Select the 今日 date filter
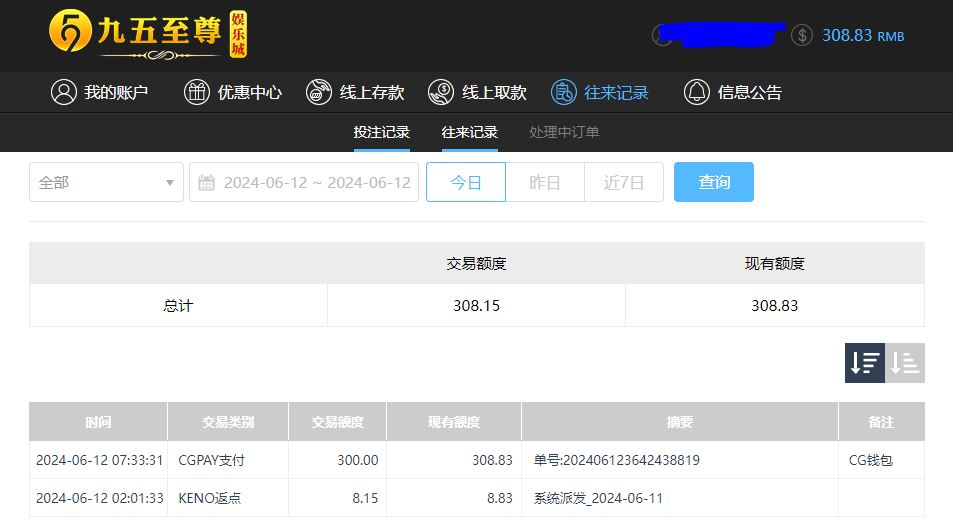The height and width of the screenshot is (532, 953). [466, 182]
